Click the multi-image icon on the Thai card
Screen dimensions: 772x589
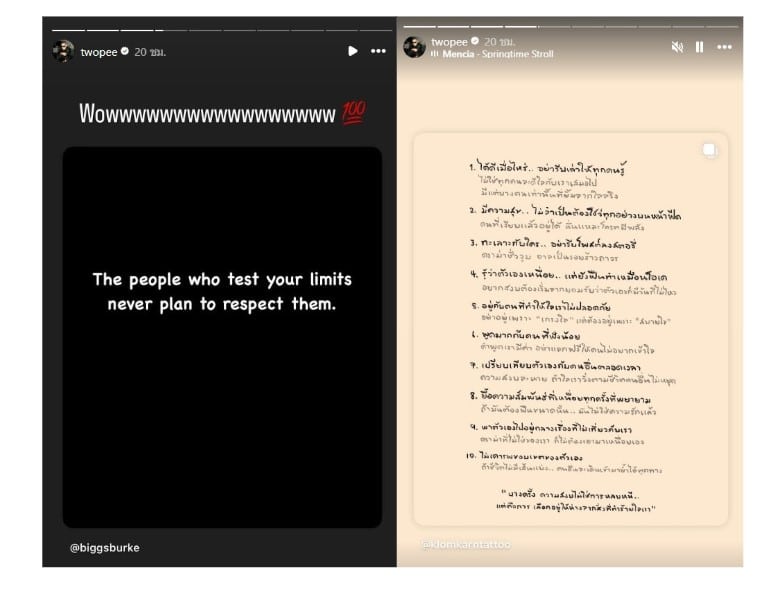click(709, 150)
